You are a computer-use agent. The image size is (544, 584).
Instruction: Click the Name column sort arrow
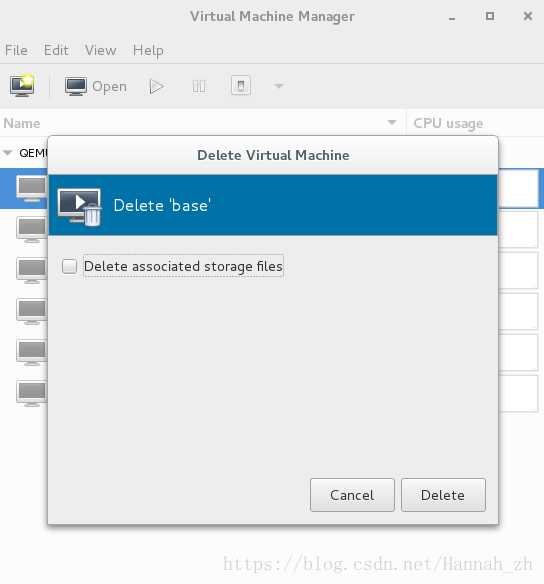[x=392, y=122]
